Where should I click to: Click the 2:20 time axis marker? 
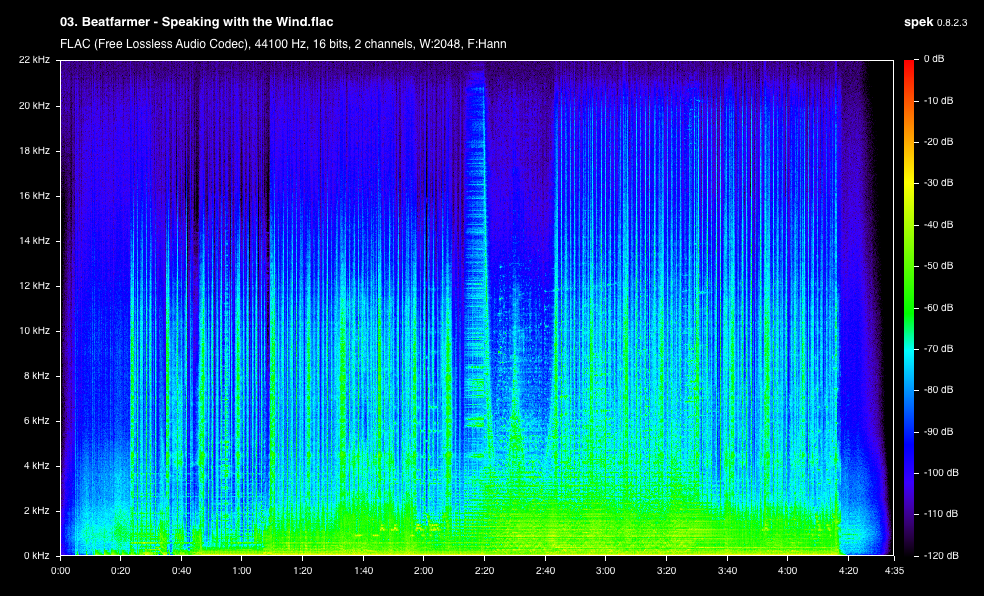pos(484,570)
